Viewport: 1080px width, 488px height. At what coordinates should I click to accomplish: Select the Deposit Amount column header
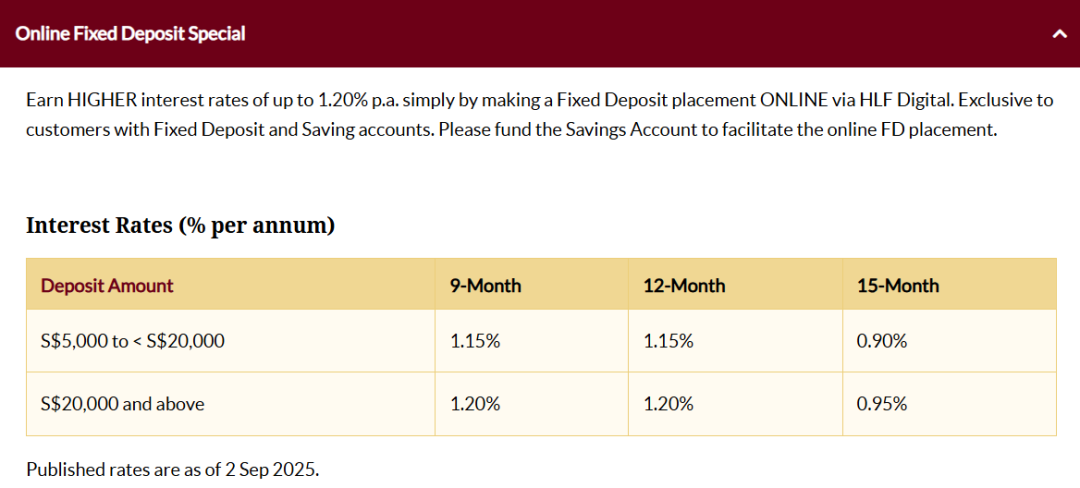click(x=107, y=286)
